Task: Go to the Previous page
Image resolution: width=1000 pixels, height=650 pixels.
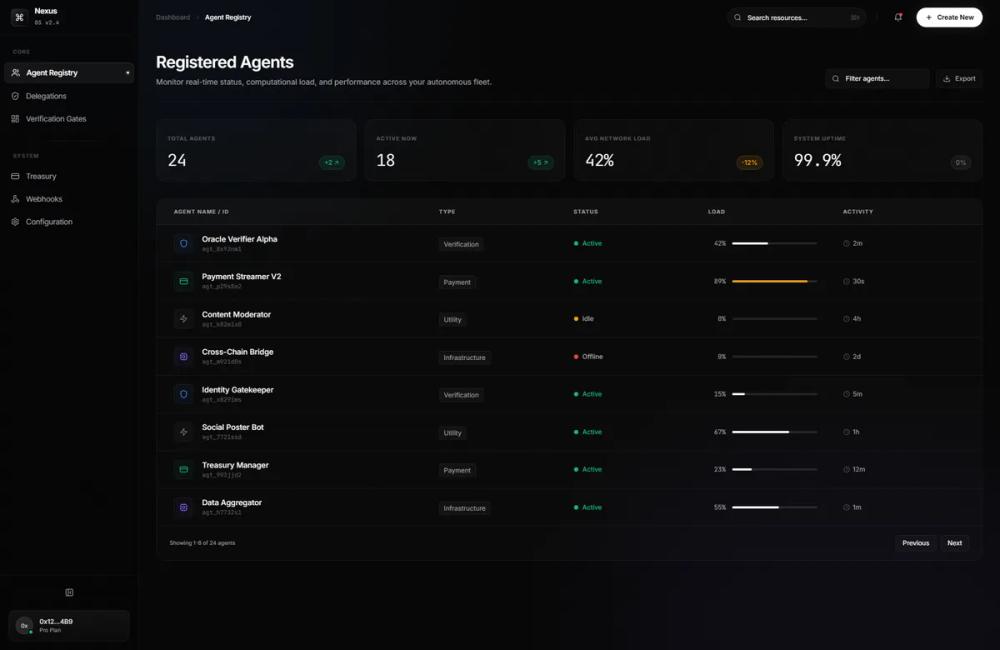Action: pos(915,543)
